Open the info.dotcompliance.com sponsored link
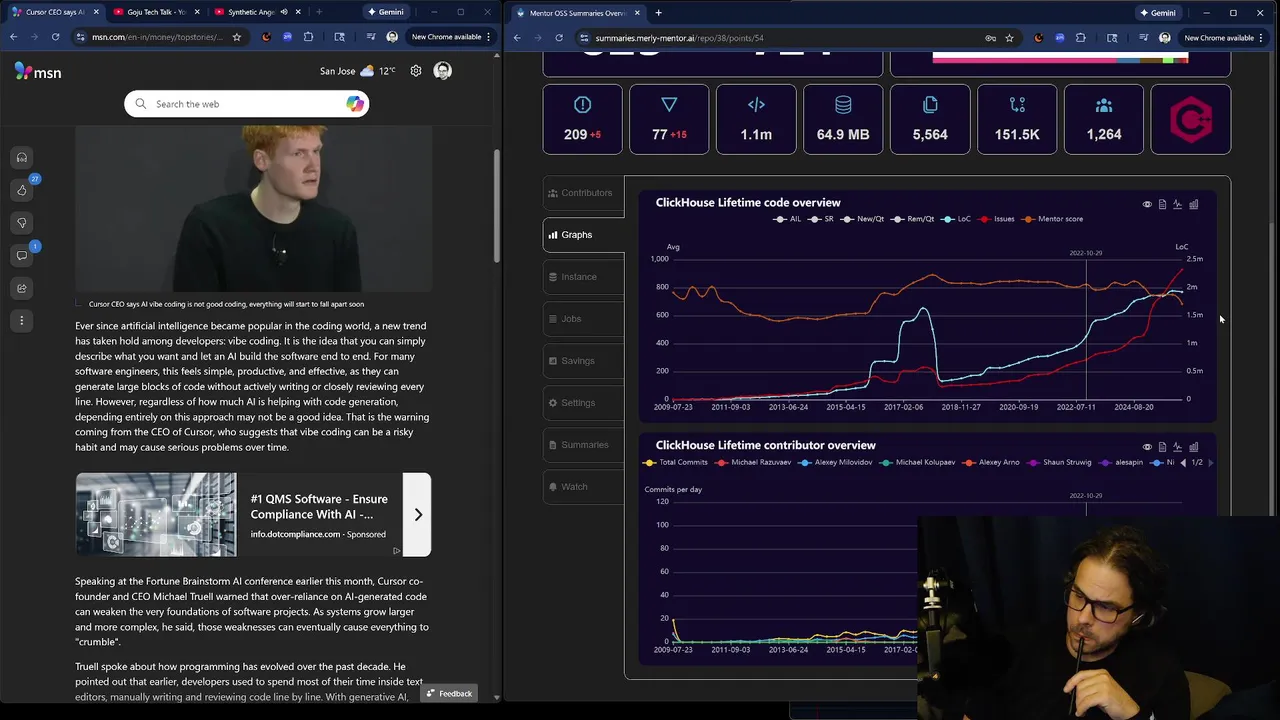The image size is (1280, 720). pos(295,534)
